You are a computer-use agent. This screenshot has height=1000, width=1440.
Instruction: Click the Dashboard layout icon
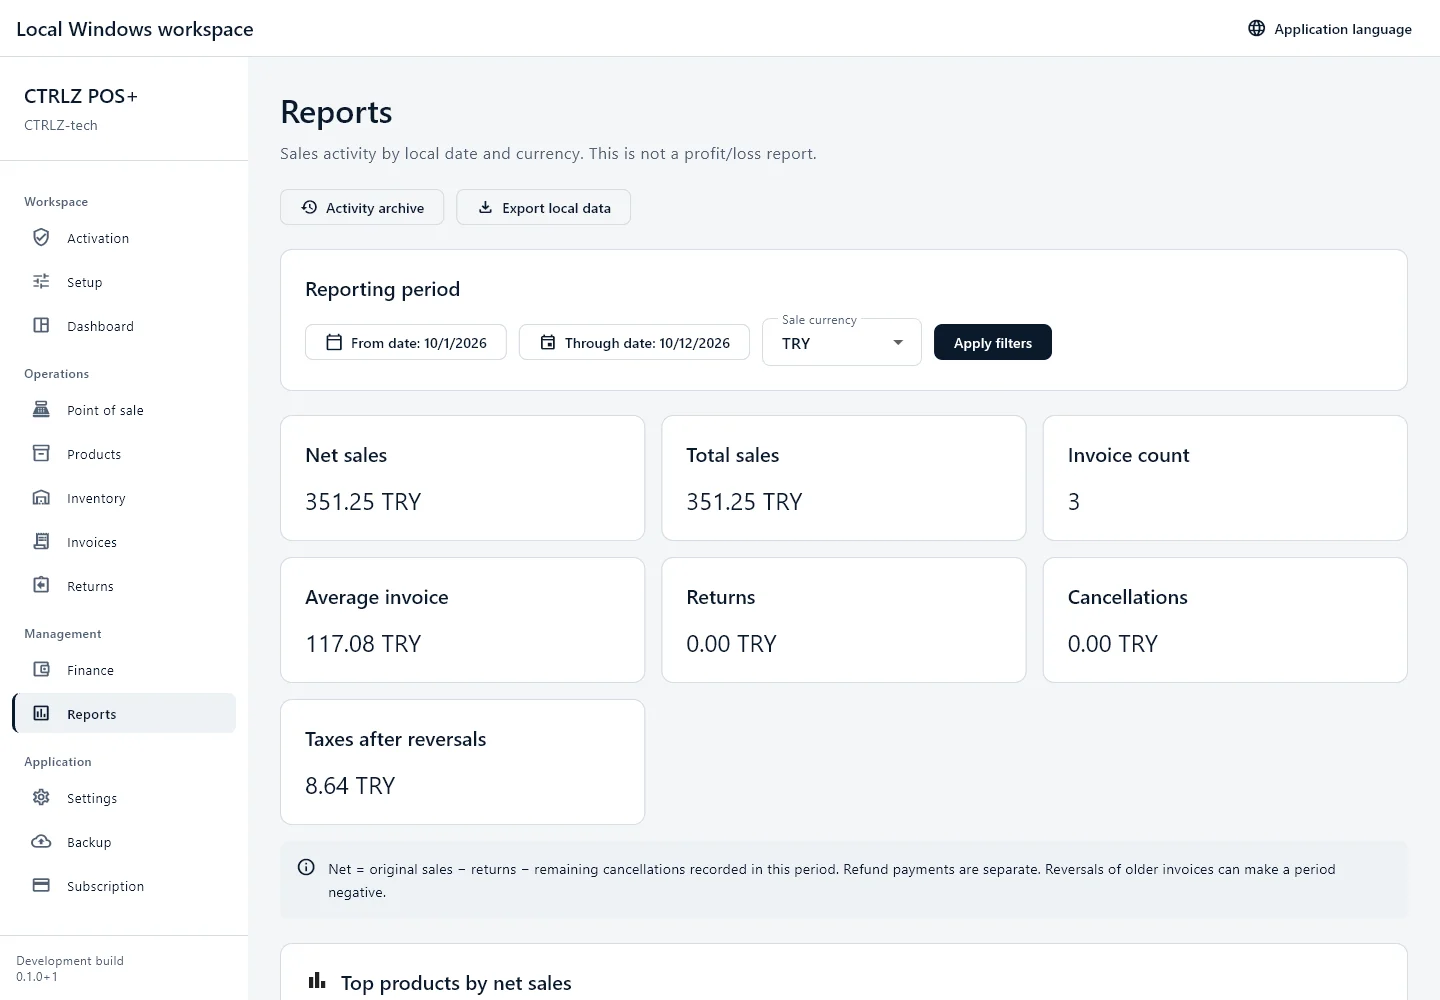pyautogui.click(x=41, y=326)
